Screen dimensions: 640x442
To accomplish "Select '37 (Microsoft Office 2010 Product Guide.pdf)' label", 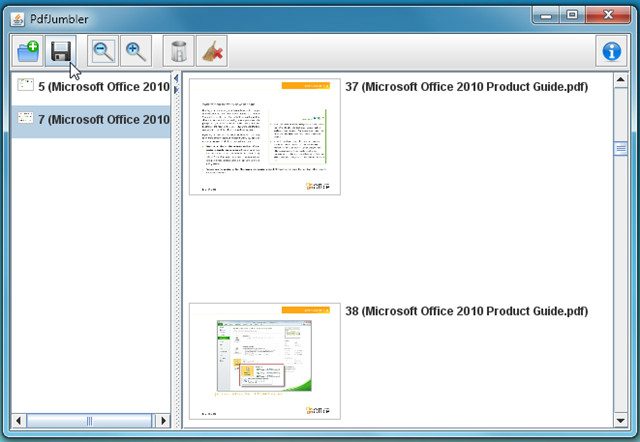I will (467, 87).
